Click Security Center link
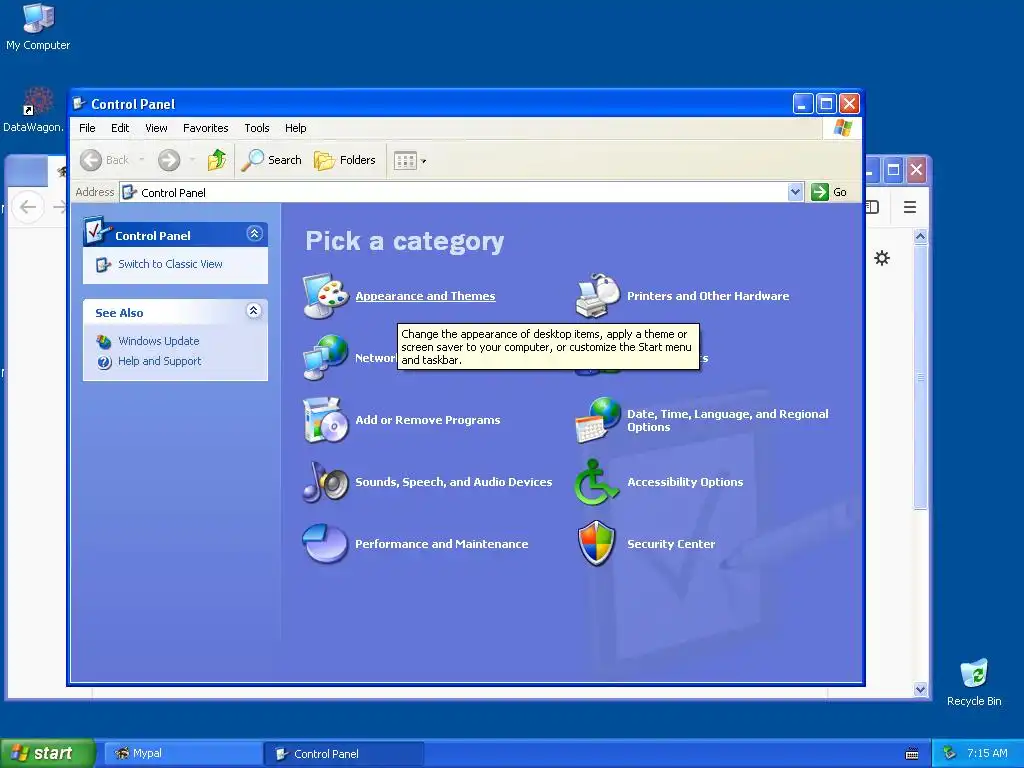Image resolution: width=1024 pixels, height=768 pixels. tap(671, 544)
